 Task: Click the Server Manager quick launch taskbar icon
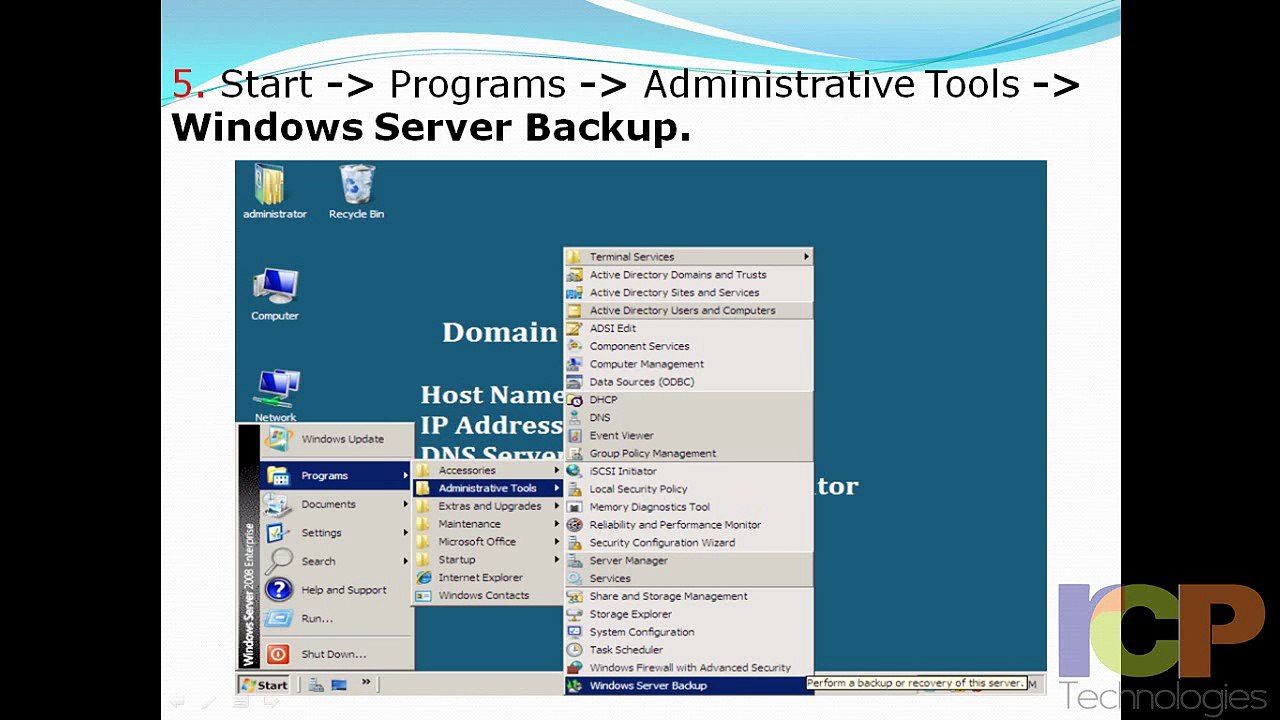click(x=317, y=685)
